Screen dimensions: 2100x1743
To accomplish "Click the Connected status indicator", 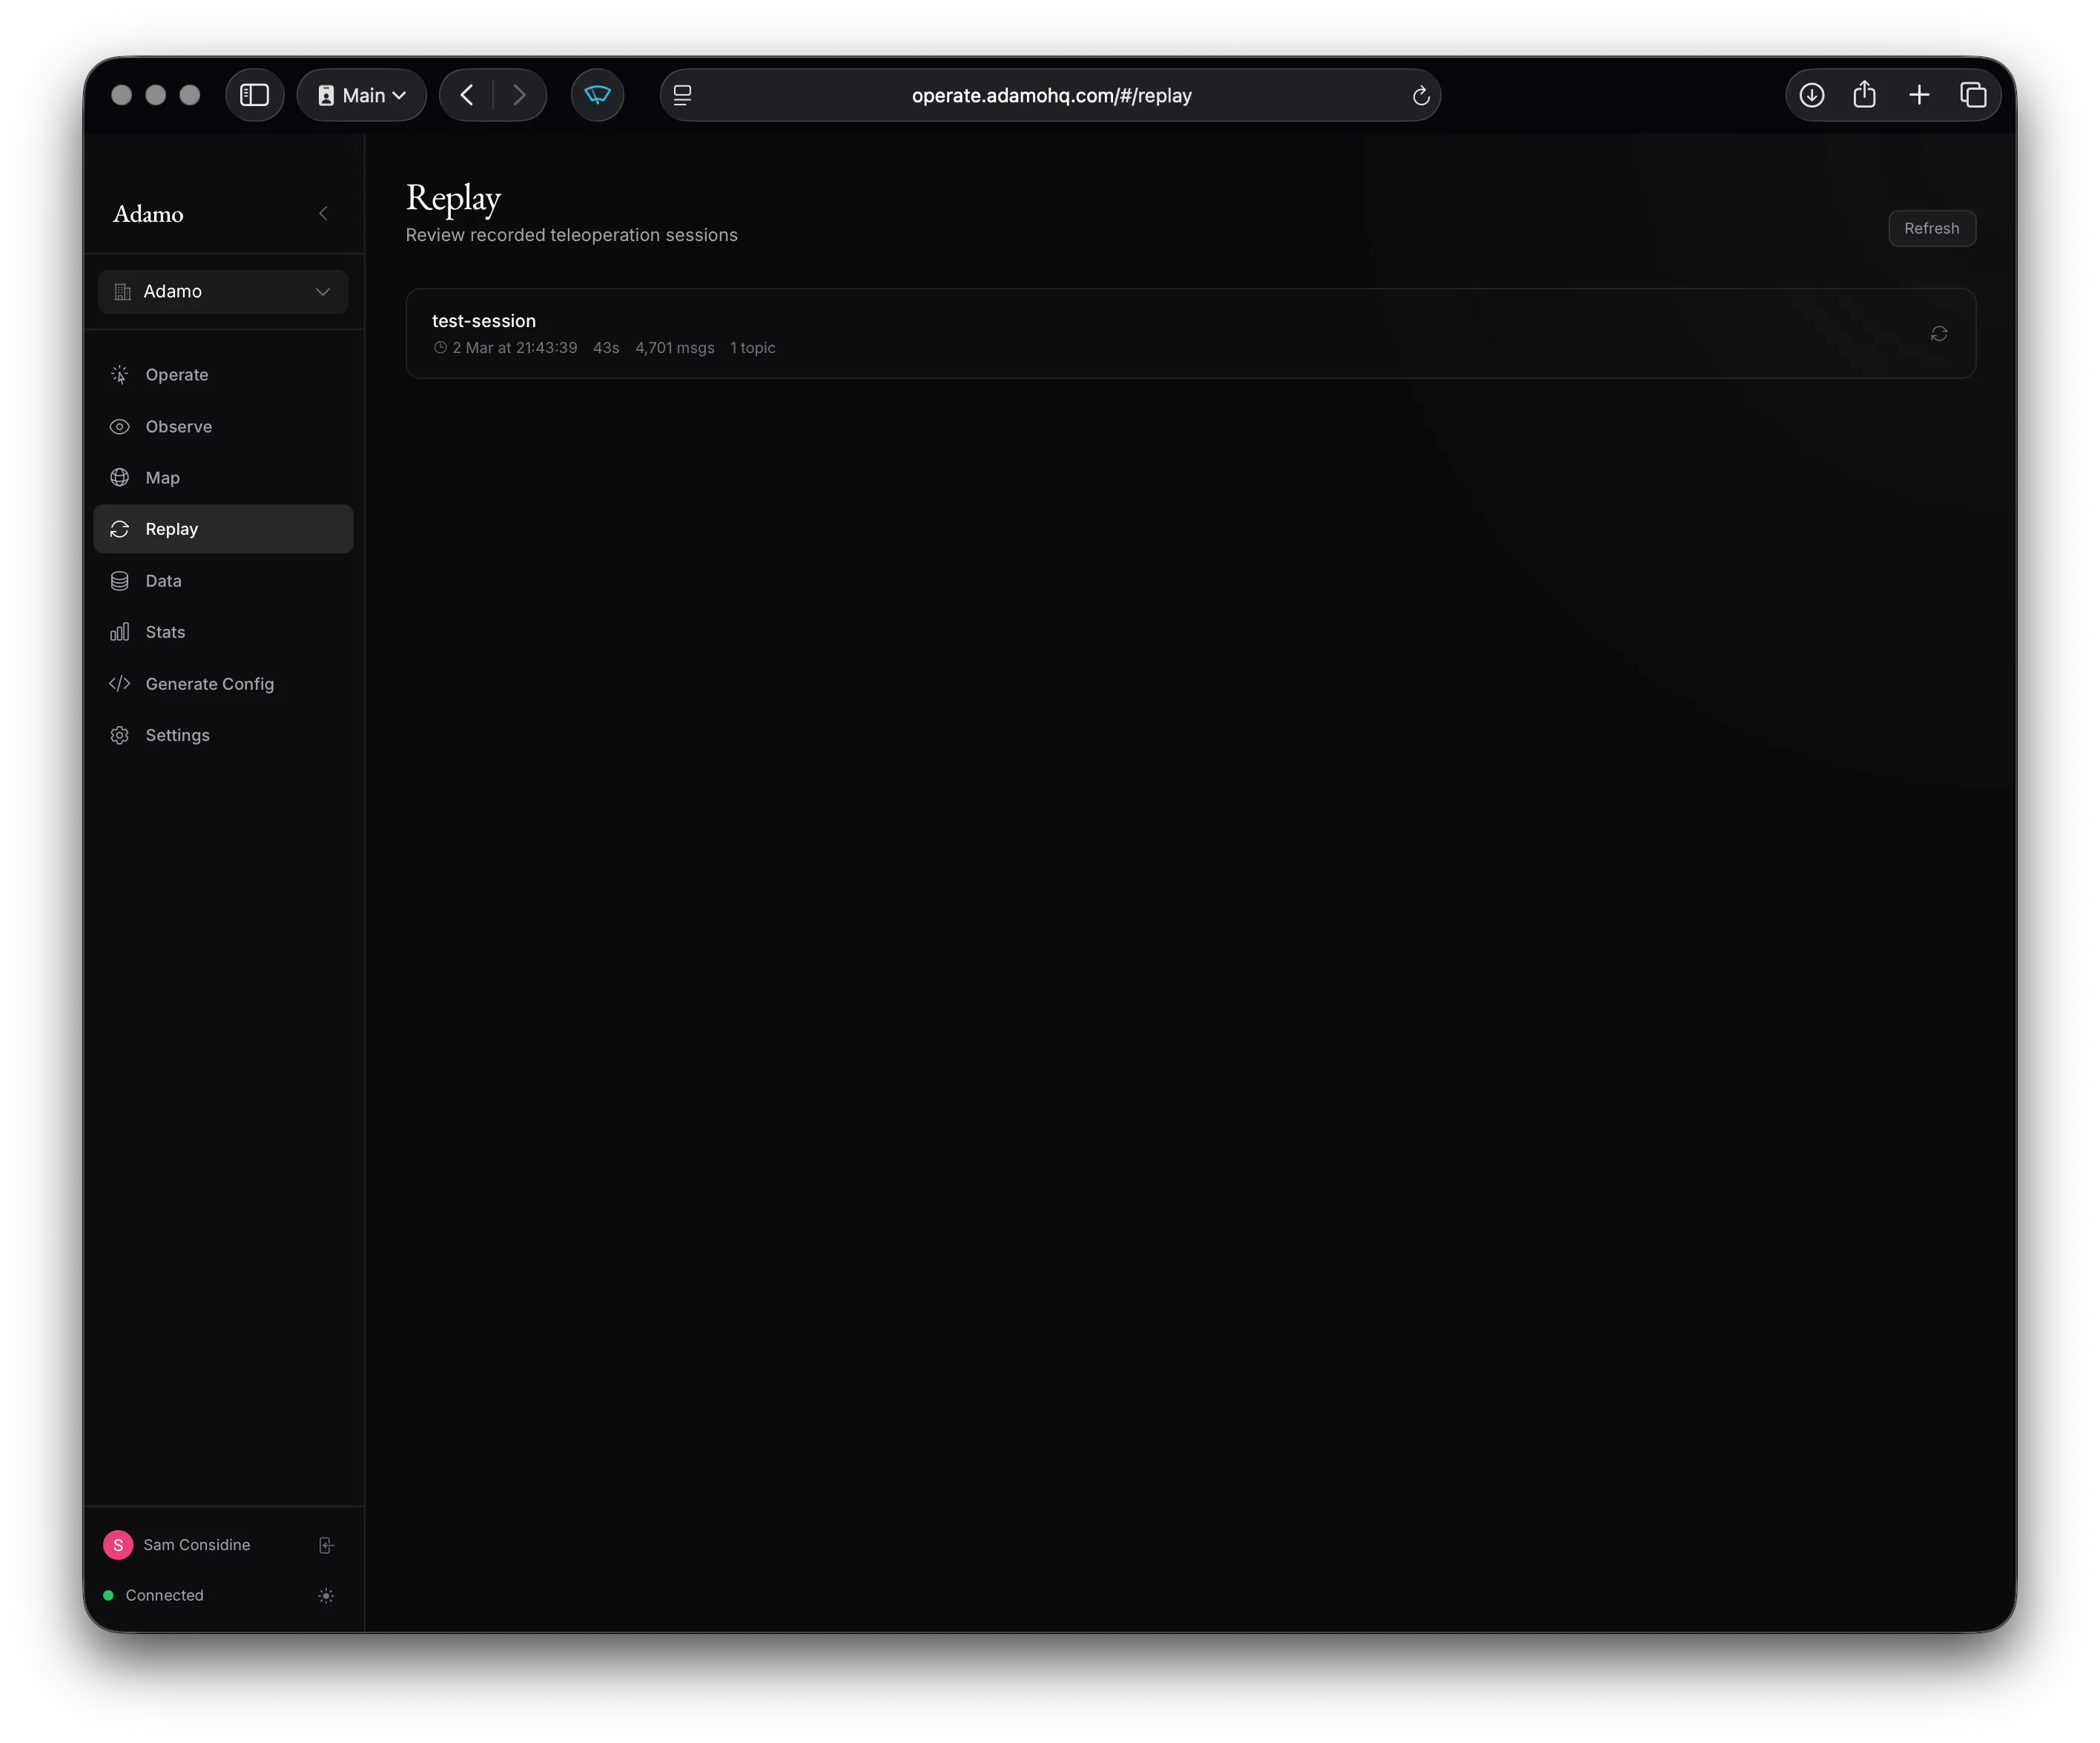I will pyautogui.click(x=154, y=1595).
